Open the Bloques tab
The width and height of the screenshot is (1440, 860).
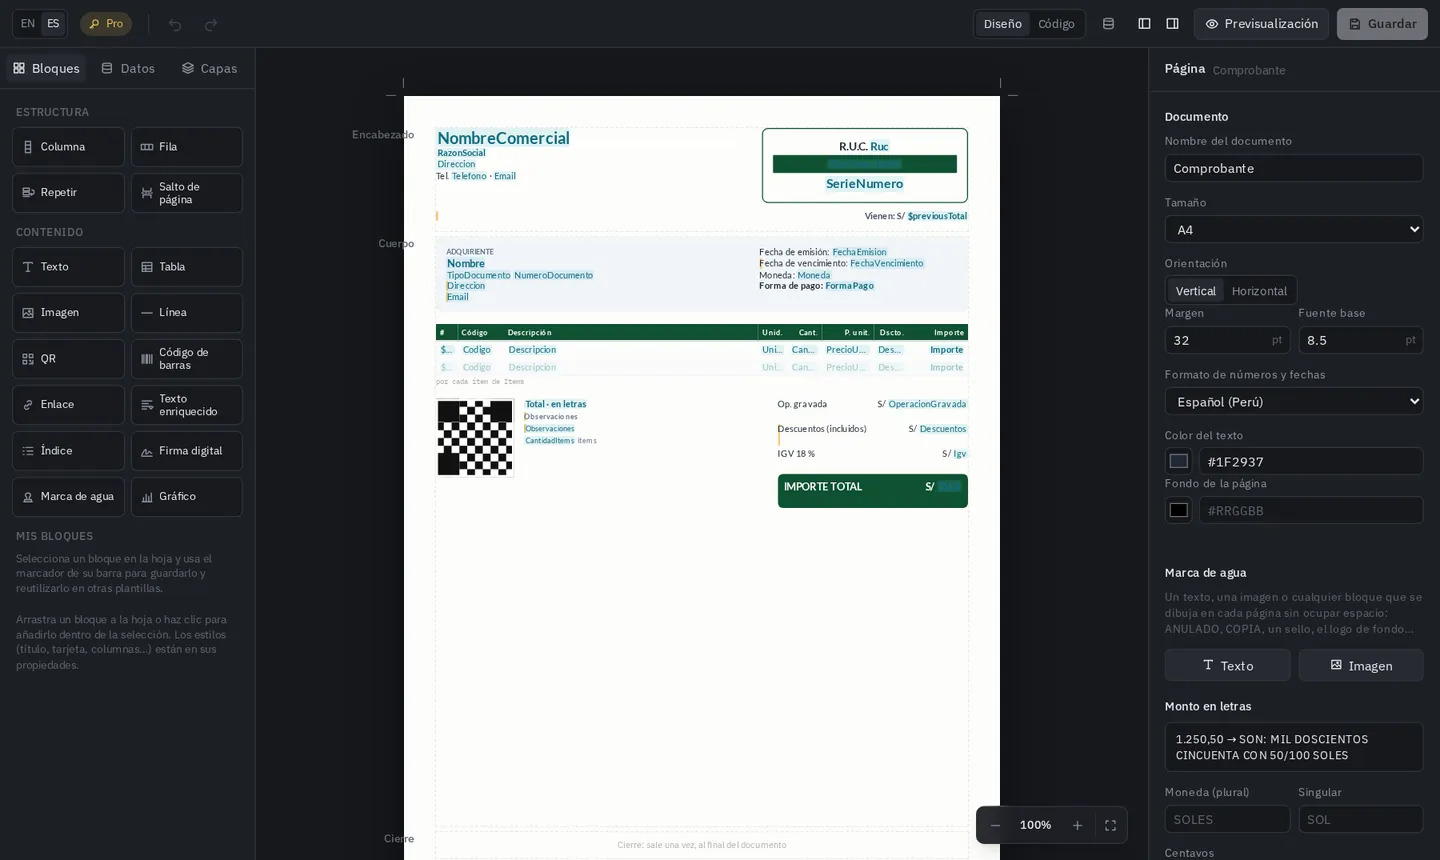click(46, 68)
